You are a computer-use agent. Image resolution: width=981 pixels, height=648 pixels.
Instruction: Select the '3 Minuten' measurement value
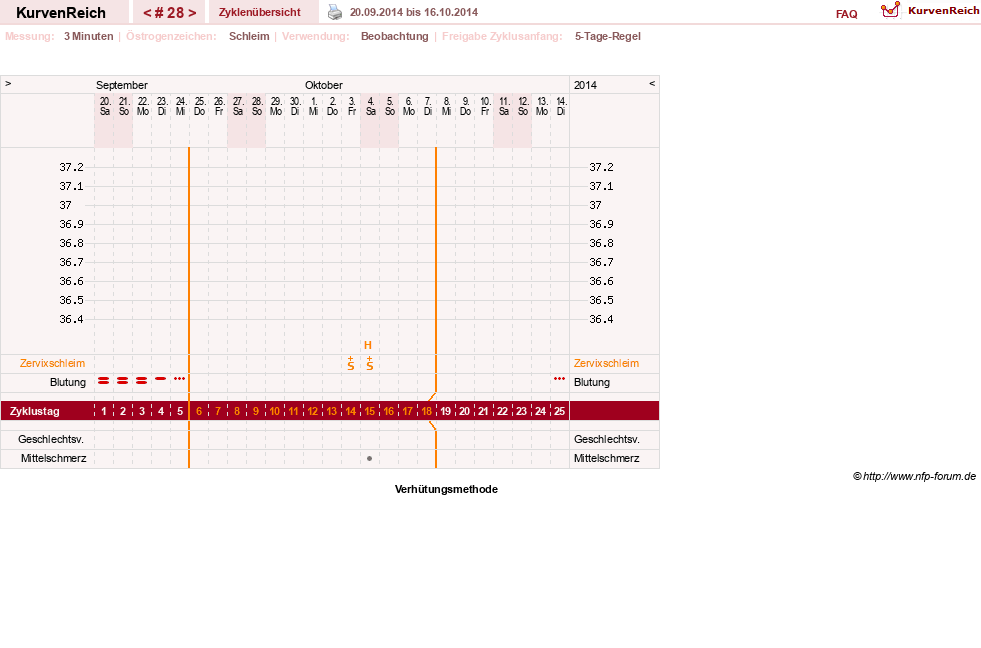point(88,36)
